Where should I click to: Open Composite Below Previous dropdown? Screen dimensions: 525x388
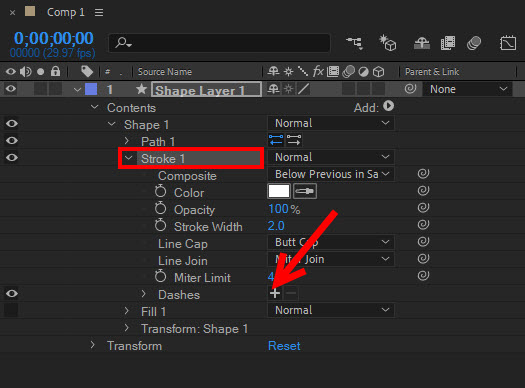(331, 174)
